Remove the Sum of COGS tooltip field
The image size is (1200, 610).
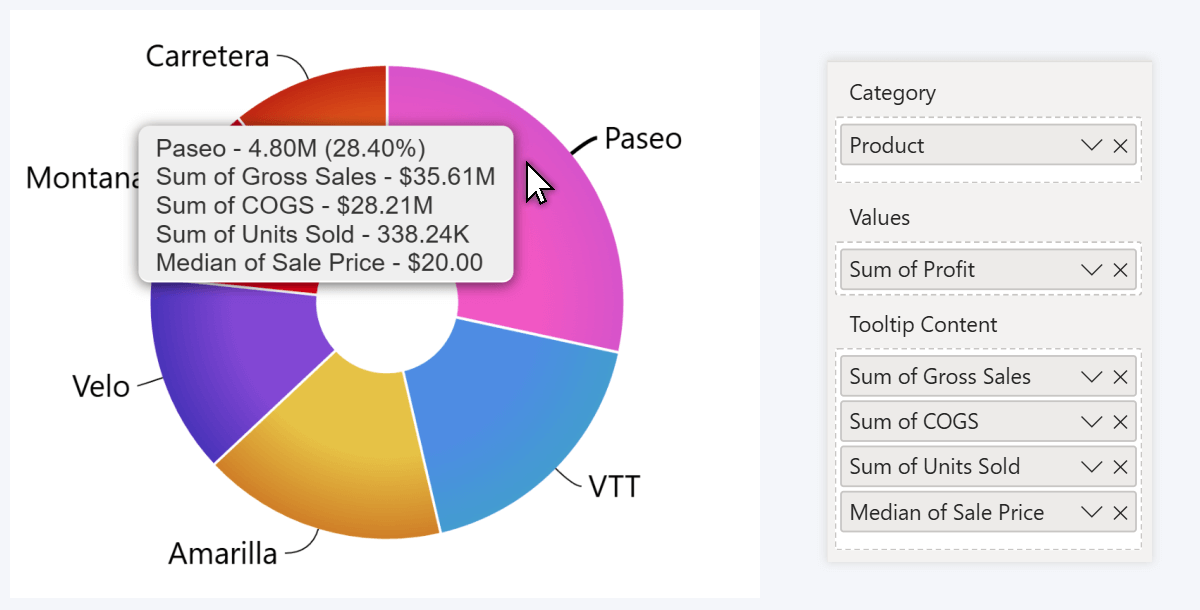pos(1120,421)
